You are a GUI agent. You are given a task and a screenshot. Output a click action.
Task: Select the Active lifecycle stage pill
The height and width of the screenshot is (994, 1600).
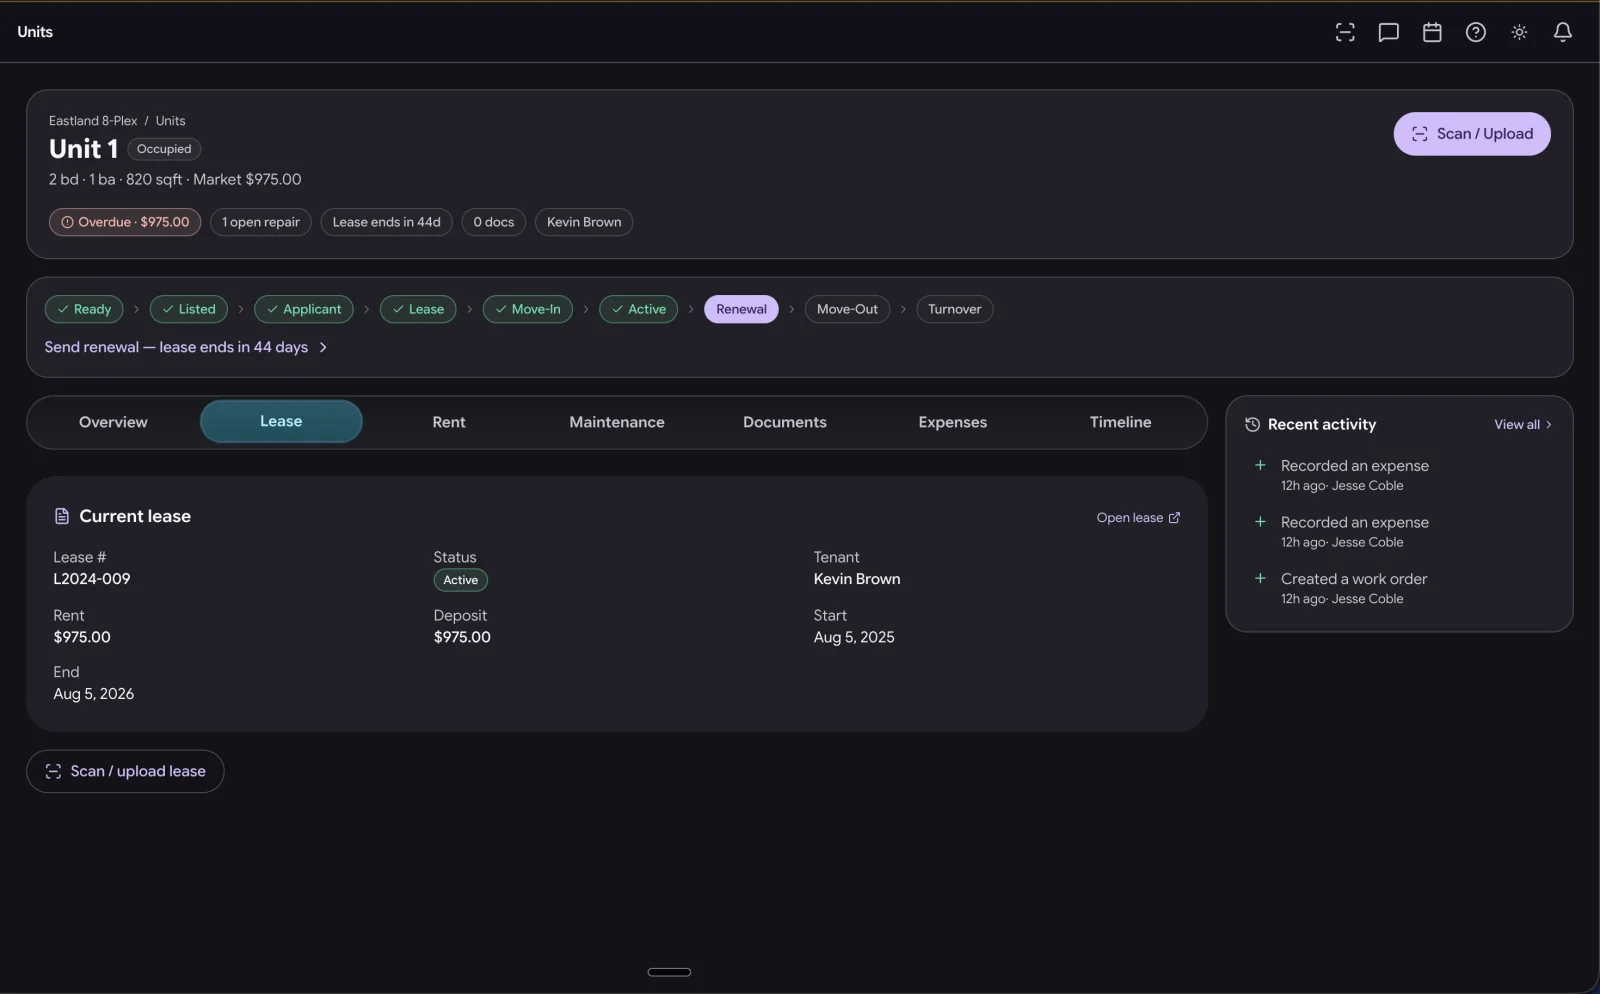point(638,309)
